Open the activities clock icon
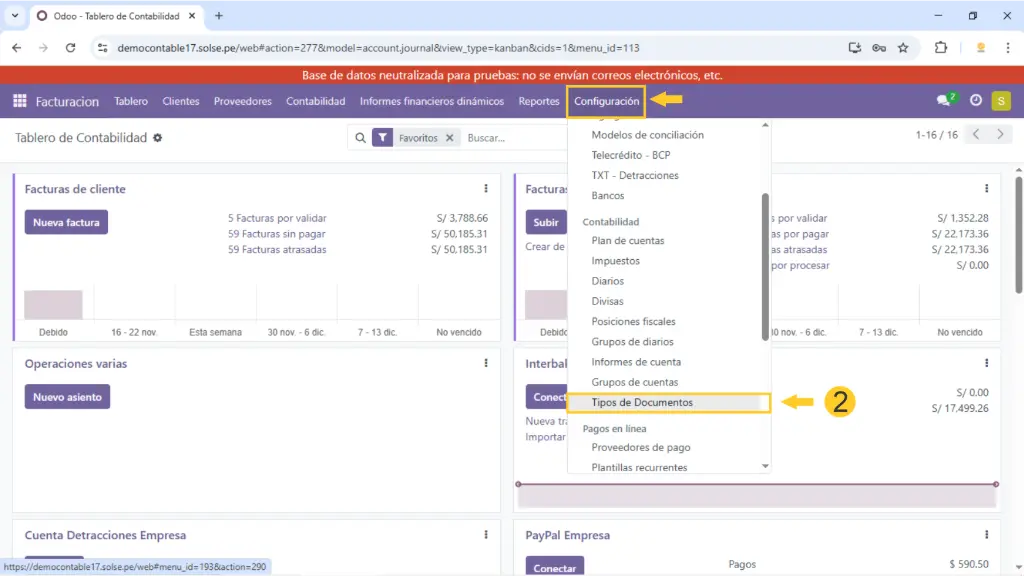Image resolution: width=1024 pixels, height=576 pixels. coord(976,101)
